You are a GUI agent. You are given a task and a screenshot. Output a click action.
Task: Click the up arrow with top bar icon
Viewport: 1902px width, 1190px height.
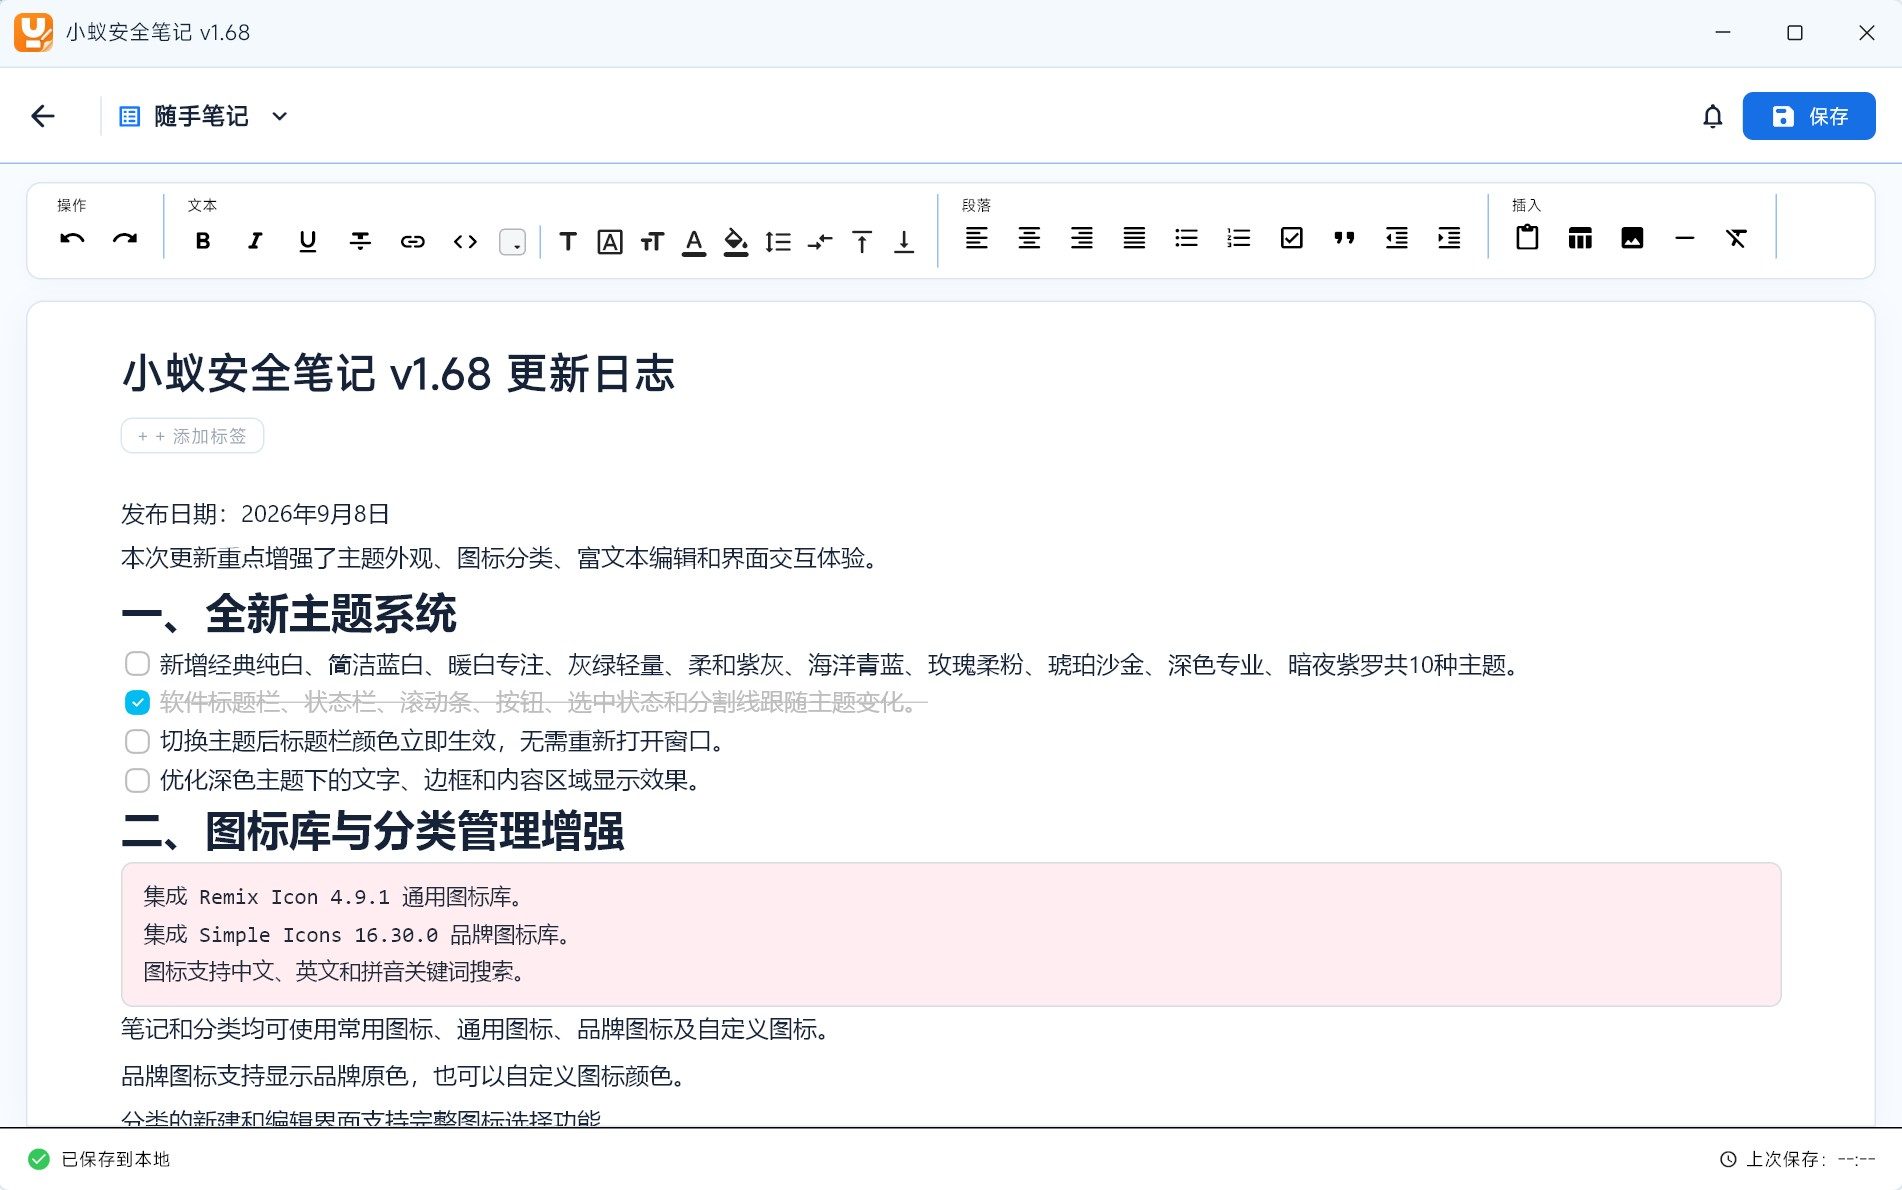862,240
